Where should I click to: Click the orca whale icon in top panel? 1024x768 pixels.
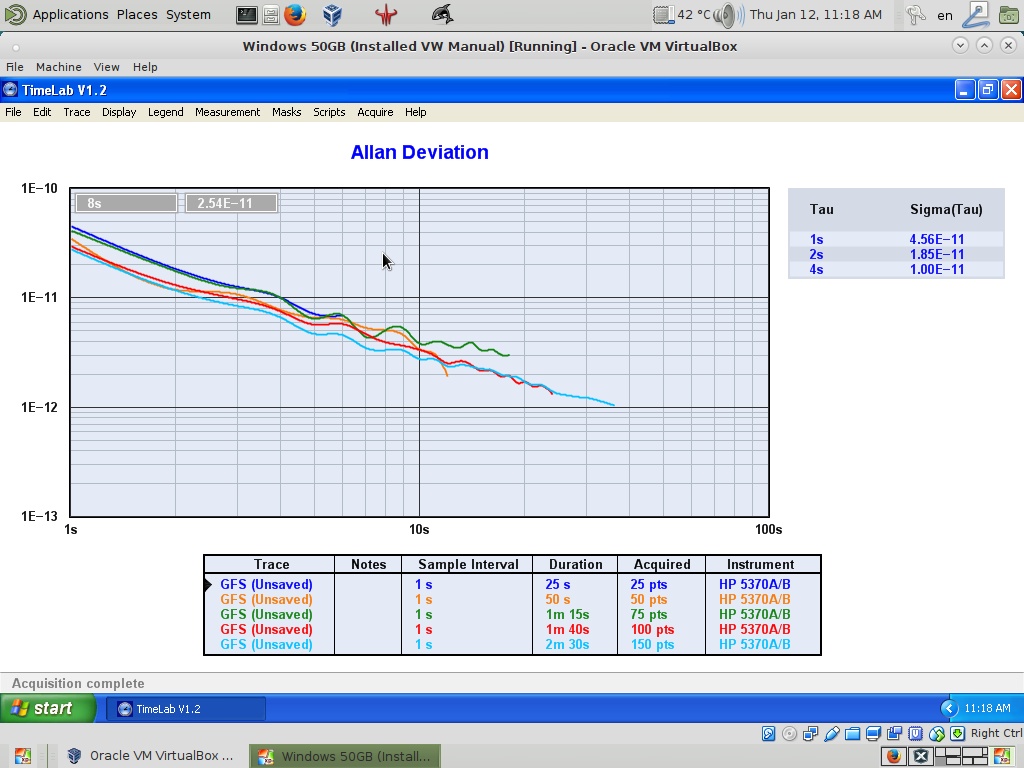pos(441,15)
